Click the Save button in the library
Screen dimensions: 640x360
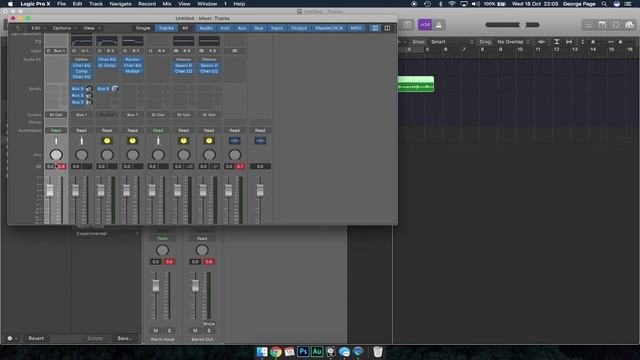point(124,338)
